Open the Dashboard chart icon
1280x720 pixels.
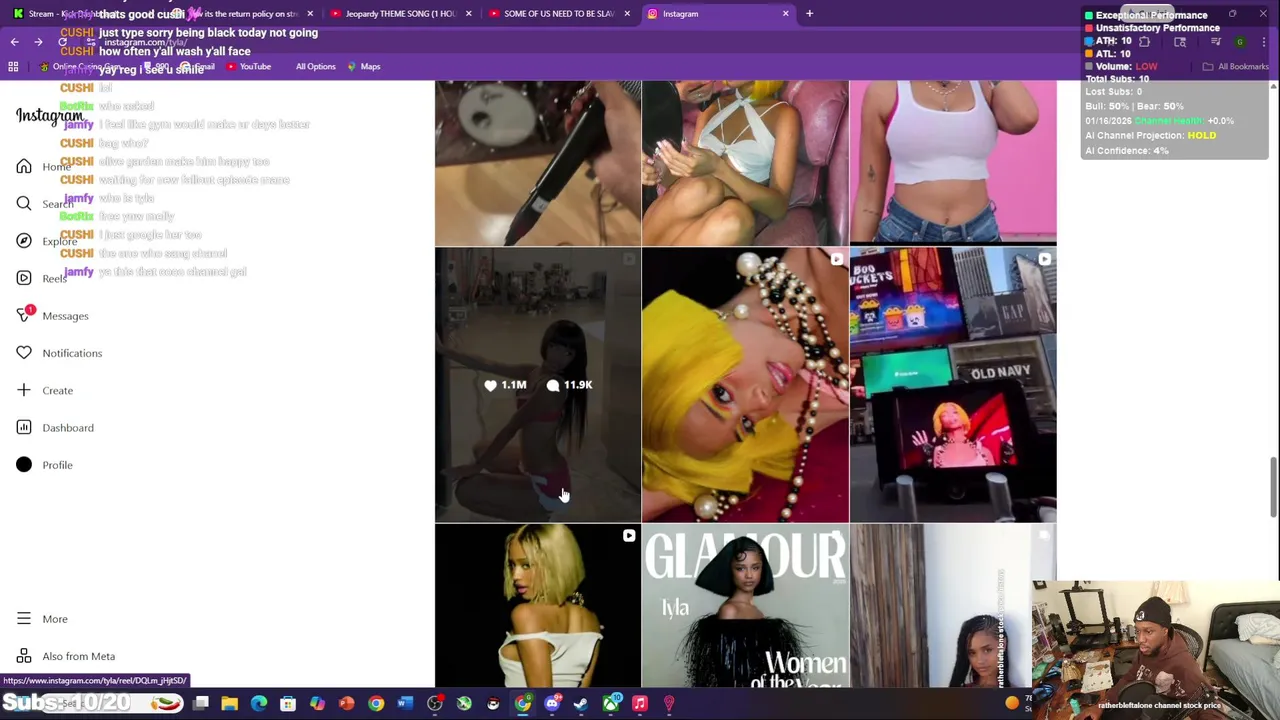point(24,427)
